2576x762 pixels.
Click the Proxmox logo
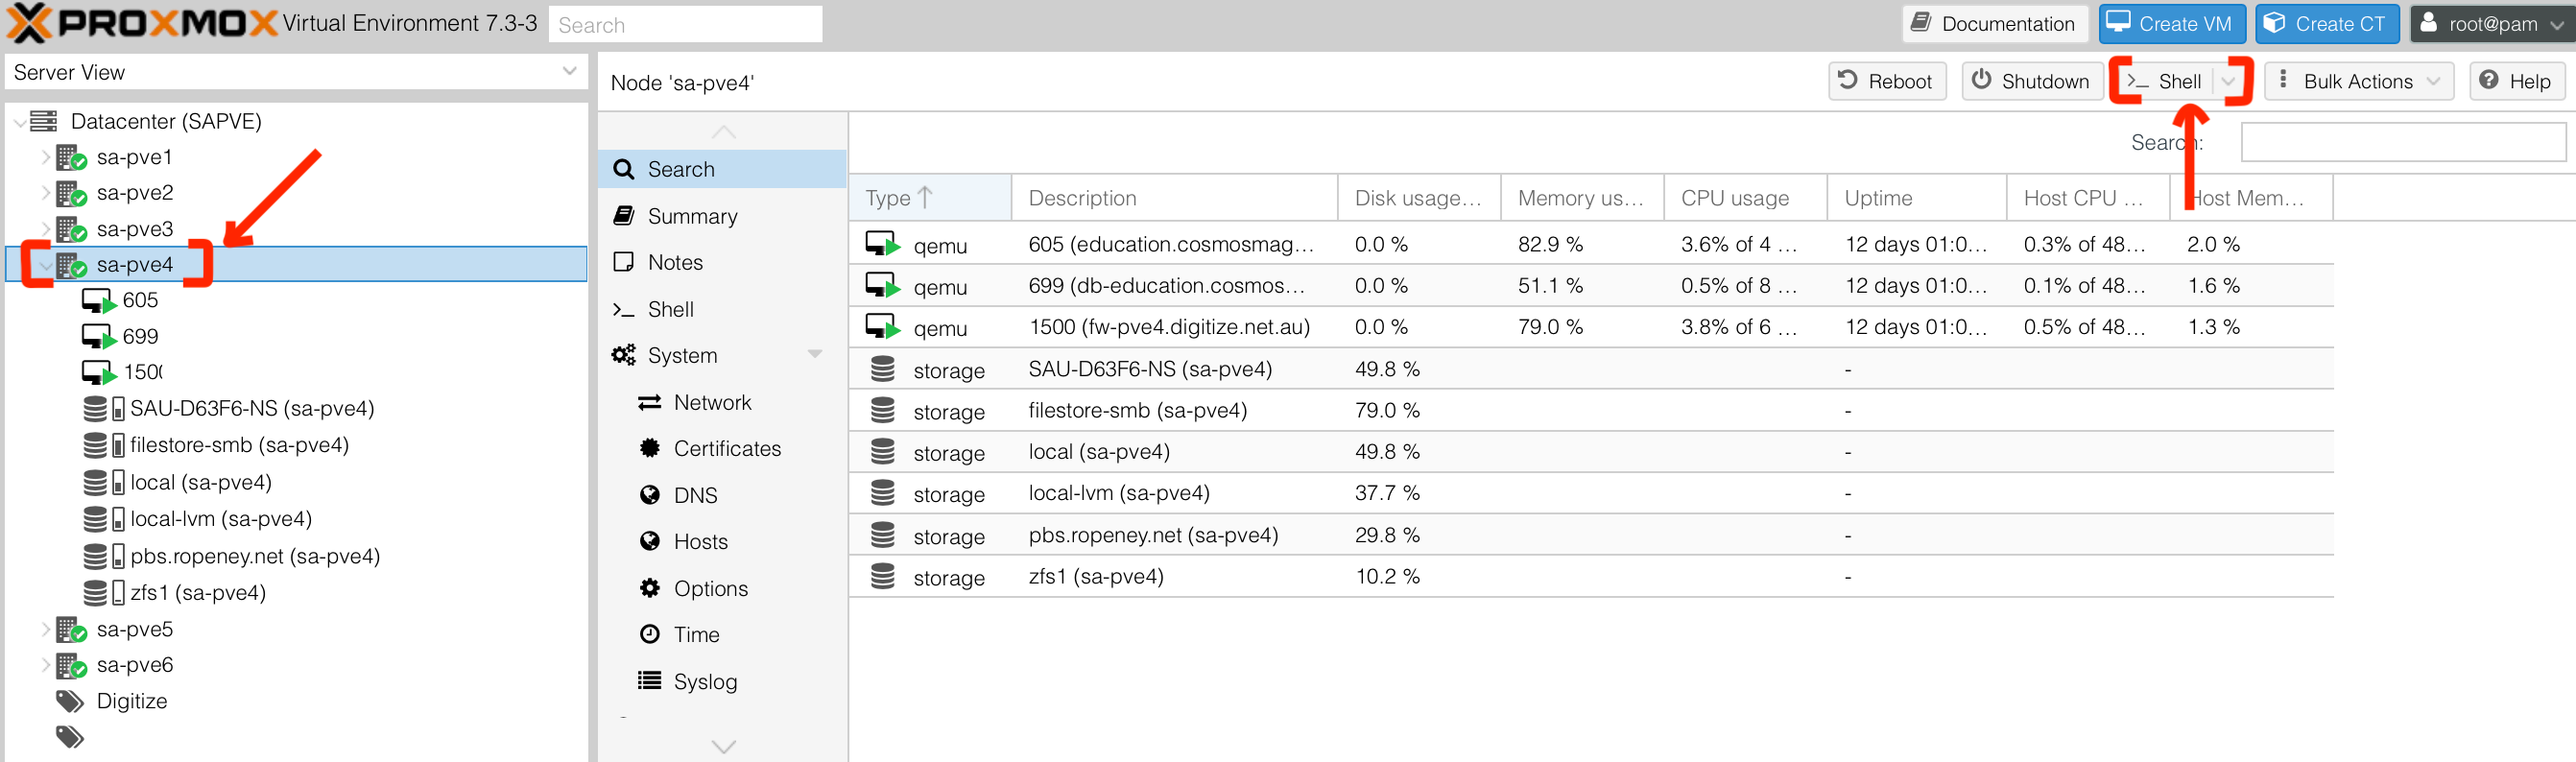point(141,23)
